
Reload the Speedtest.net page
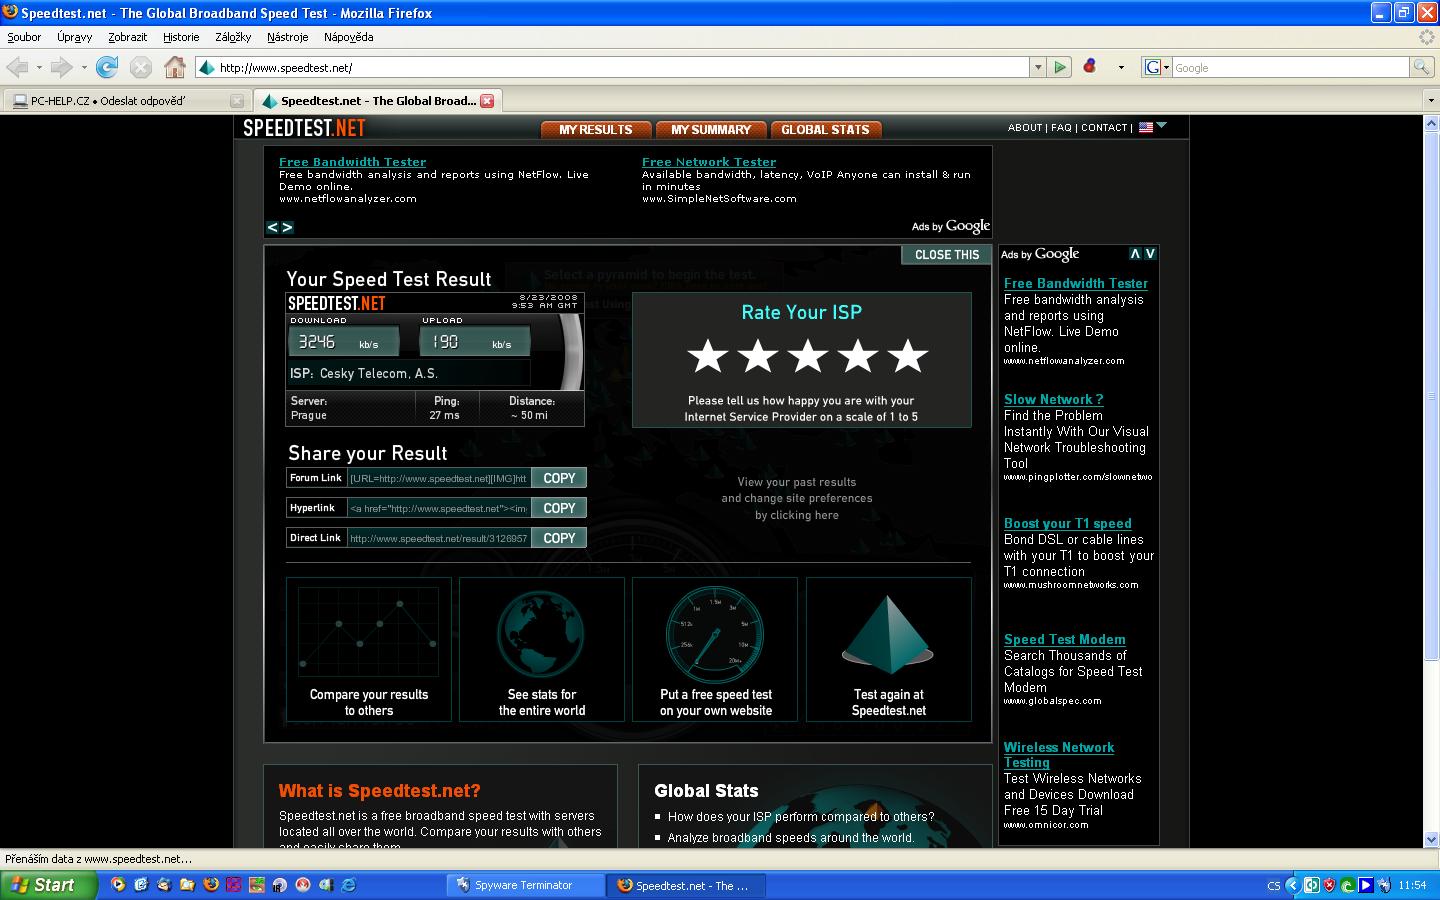107,67
